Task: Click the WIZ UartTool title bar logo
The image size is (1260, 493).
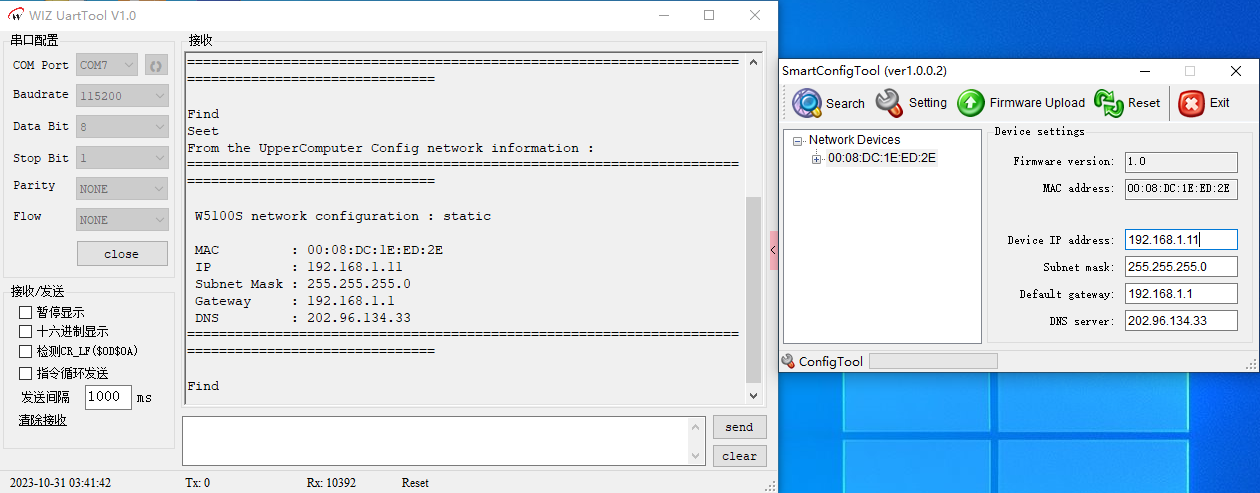Action: tap(15, 15)
